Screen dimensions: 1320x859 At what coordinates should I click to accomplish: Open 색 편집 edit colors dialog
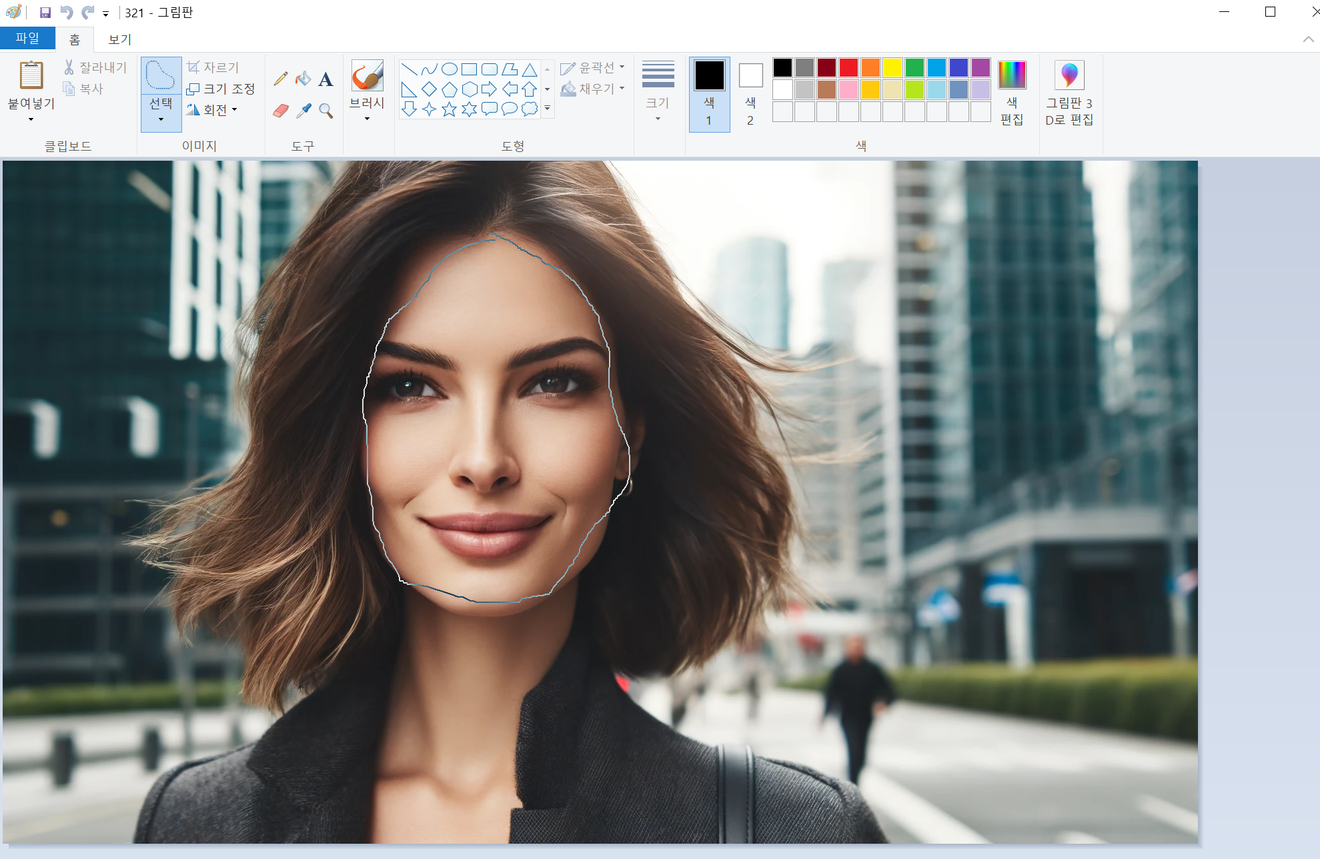click(1012, 92)
